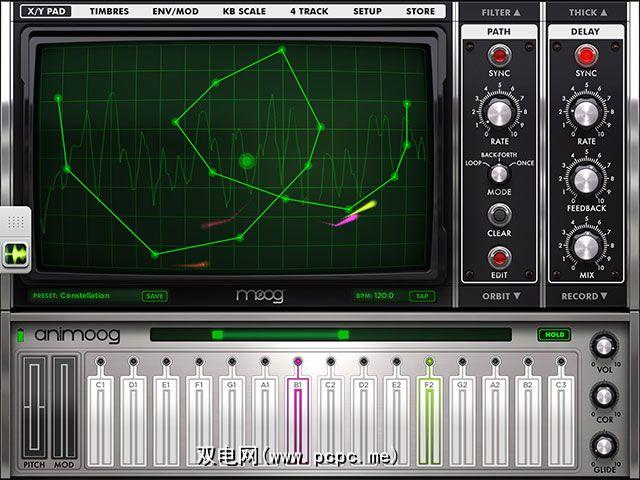Click the Path RATE knob
The image size is (640, 480).
[x=498, y=112]
